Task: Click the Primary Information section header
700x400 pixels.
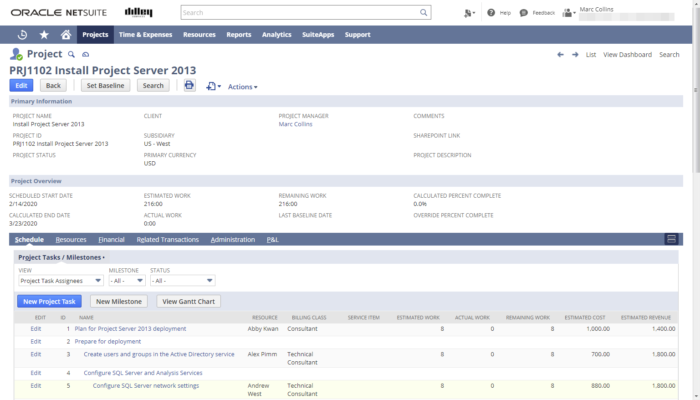Action: click(x=346, y=101)
